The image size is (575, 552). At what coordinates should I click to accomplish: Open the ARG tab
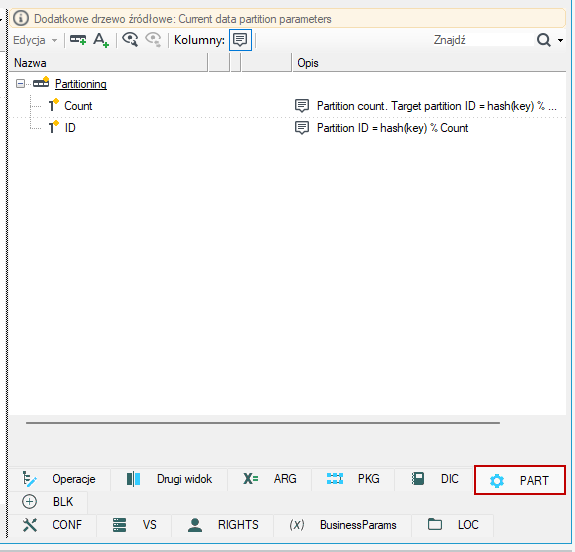point(270,479)
